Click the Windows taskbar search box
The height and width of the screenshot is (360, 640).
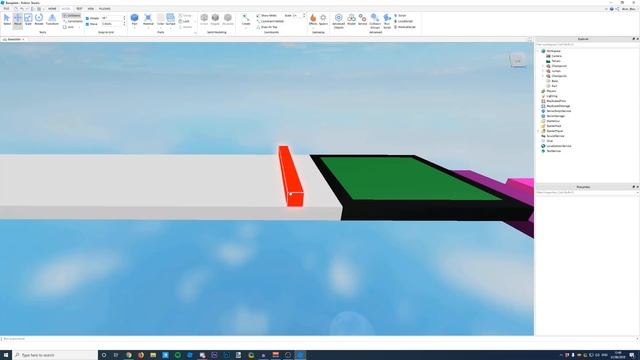click(x=55, y=355)
